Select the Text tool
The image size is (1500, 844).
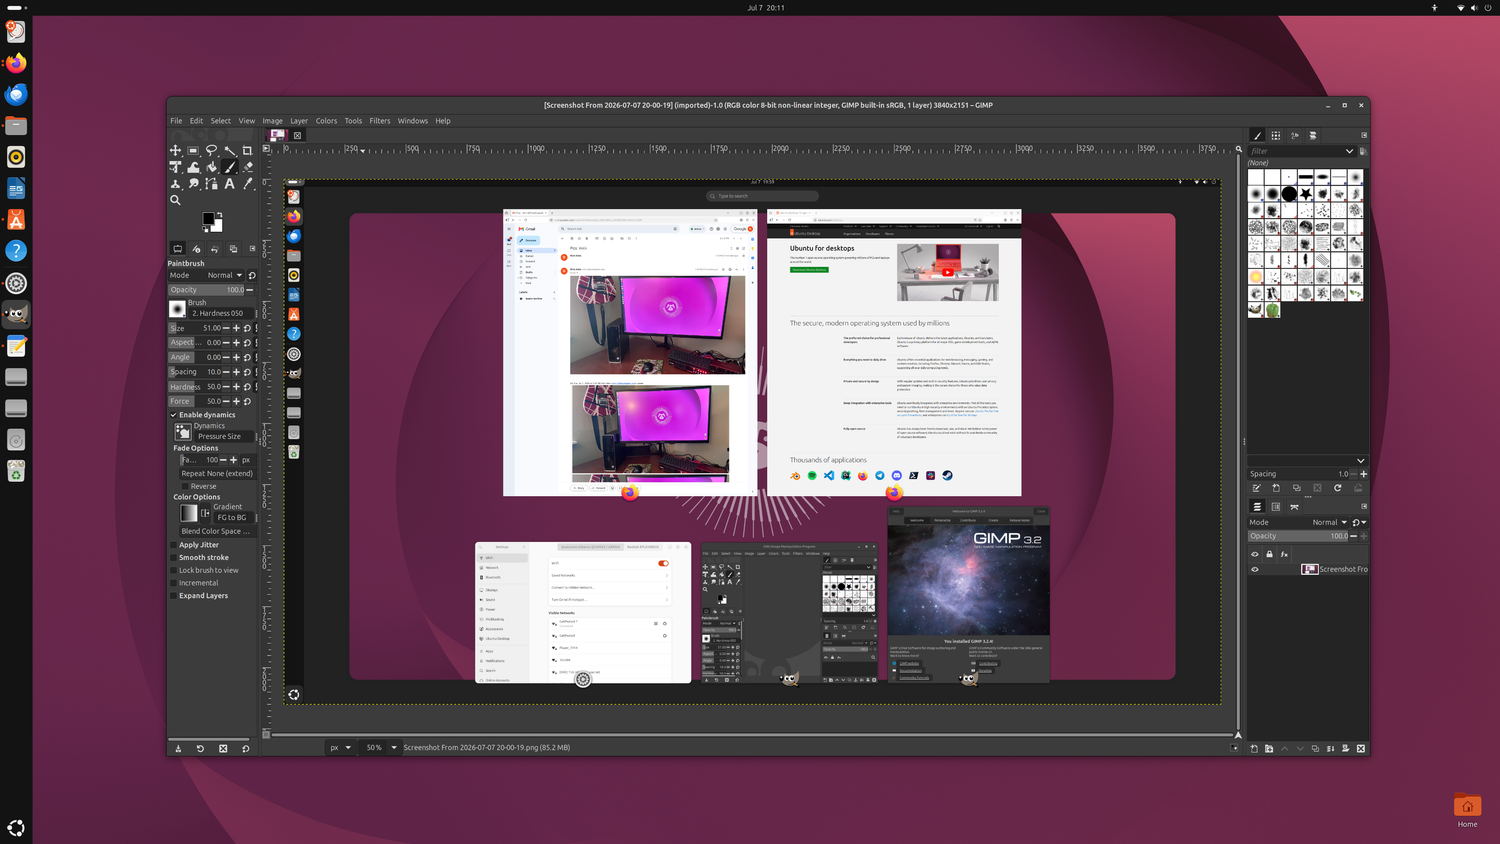point(229,184)
